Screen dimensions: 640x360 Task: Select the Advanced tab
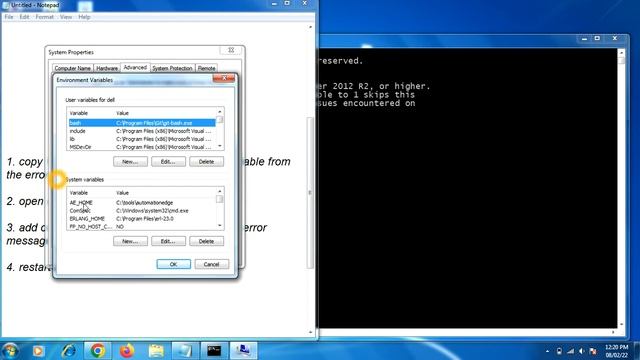click(x=135, y=67)
